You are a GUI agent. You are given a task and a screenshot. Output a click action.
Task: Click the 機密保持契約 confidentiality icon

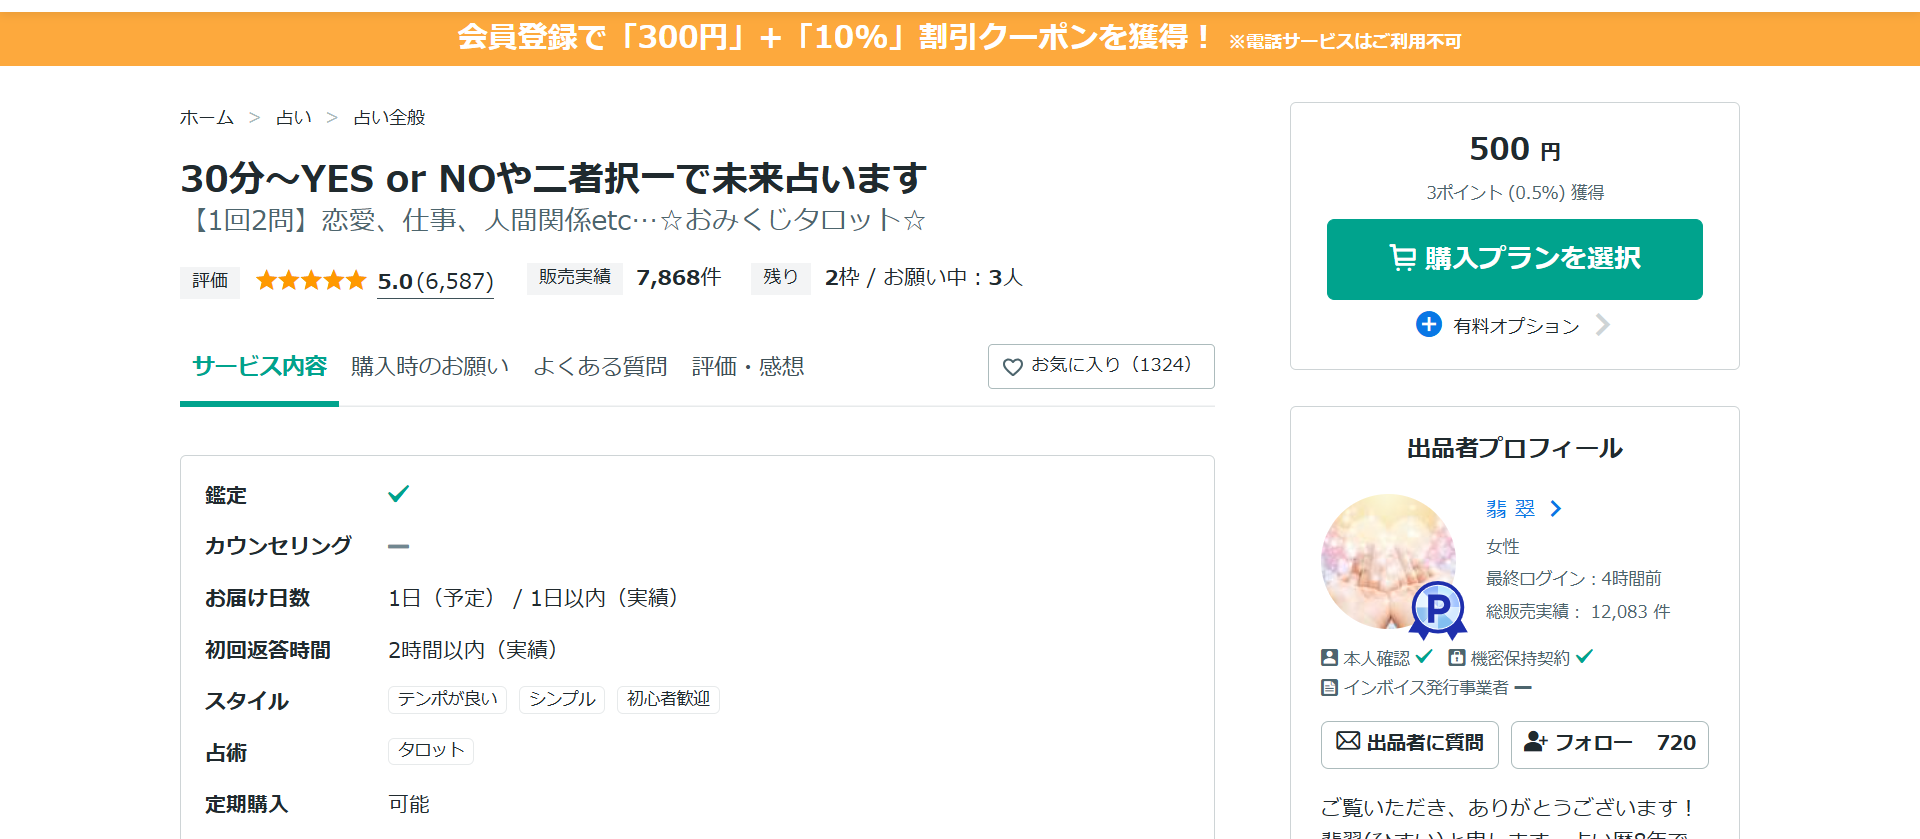[1457, 658]
